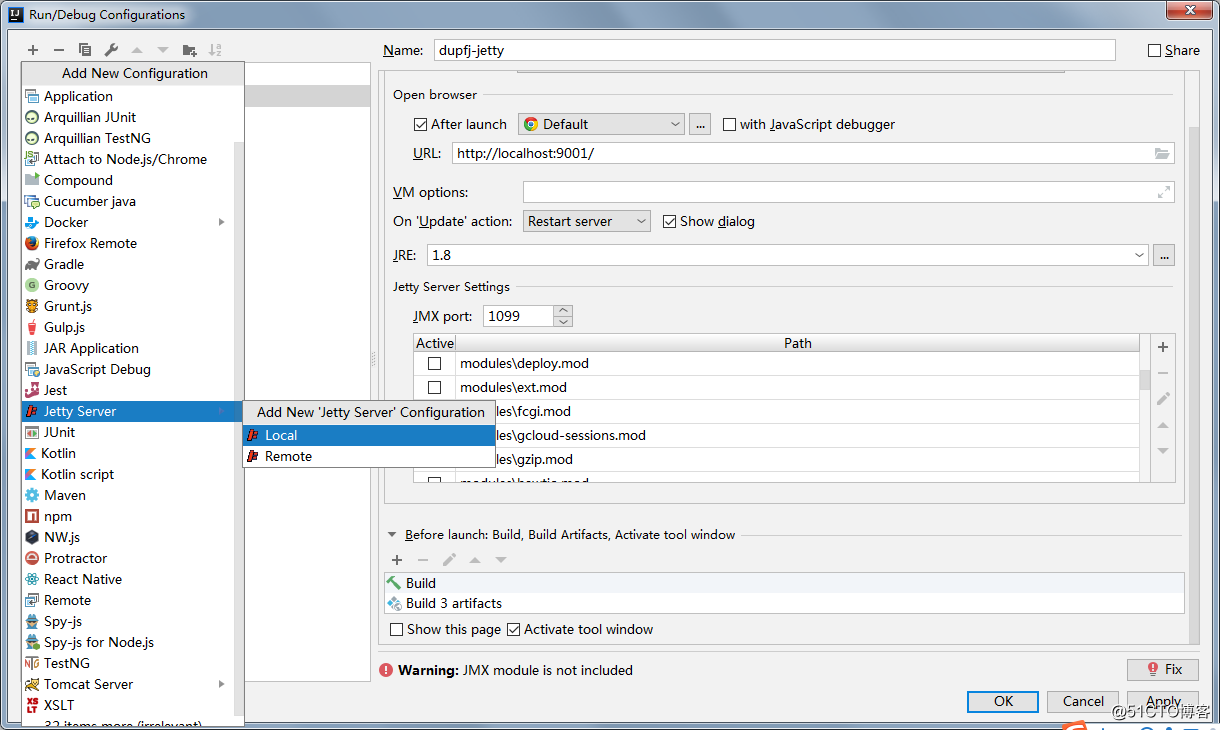Open the Restart server update action dropdown
Image resolution: width=1220 pixels, height=730 pixels.
(x=587, y=221)
